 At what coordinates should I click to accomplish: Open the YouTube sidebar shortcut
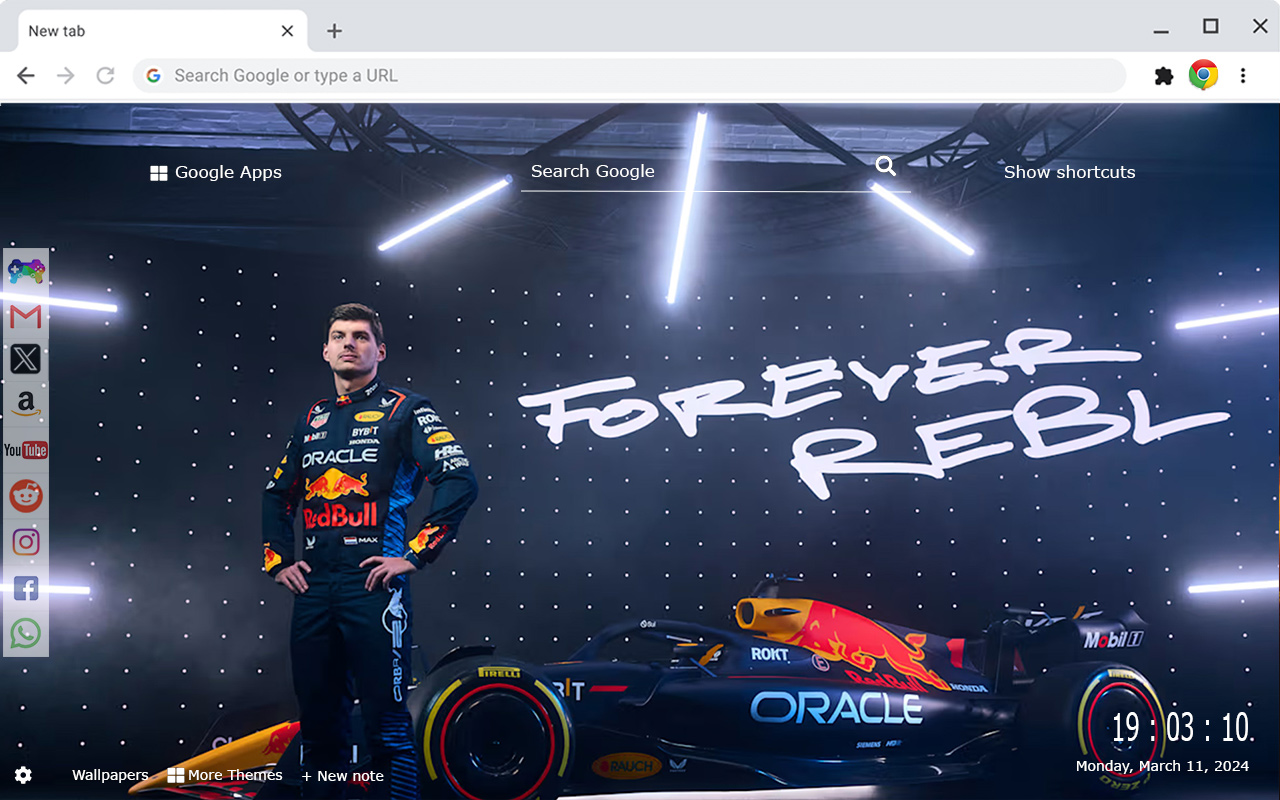(x=26, y=450)
